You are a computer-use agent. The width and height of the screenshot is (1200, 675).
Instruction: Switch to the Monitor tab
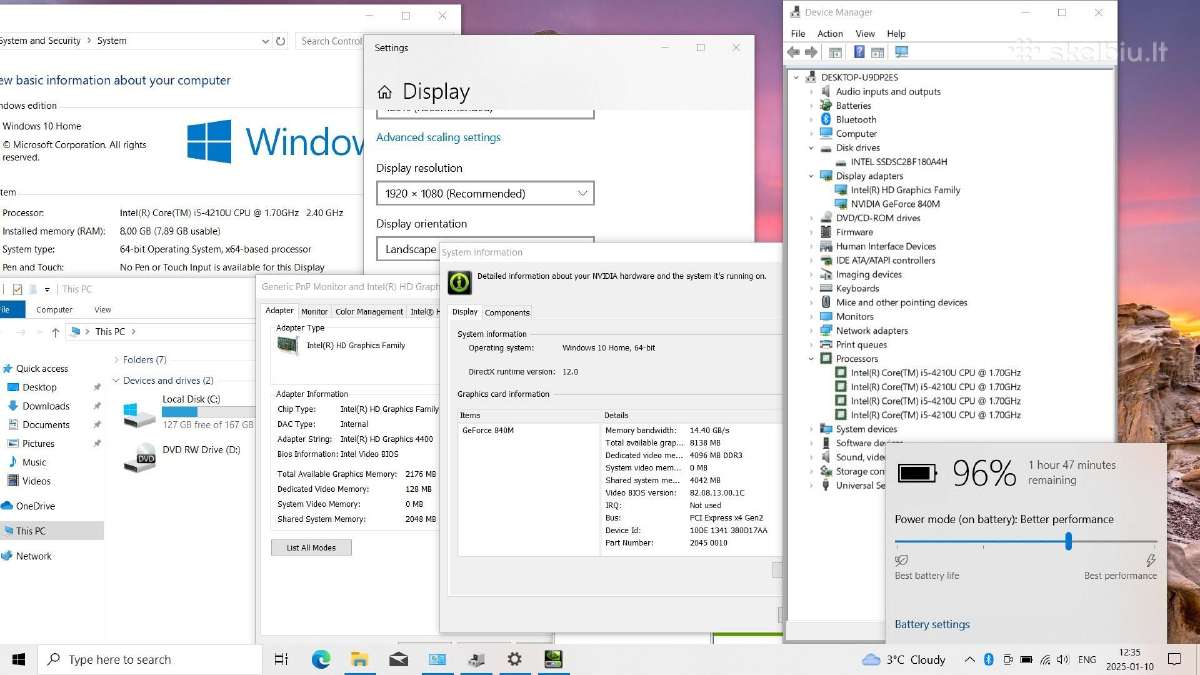[x=314, y=311]
